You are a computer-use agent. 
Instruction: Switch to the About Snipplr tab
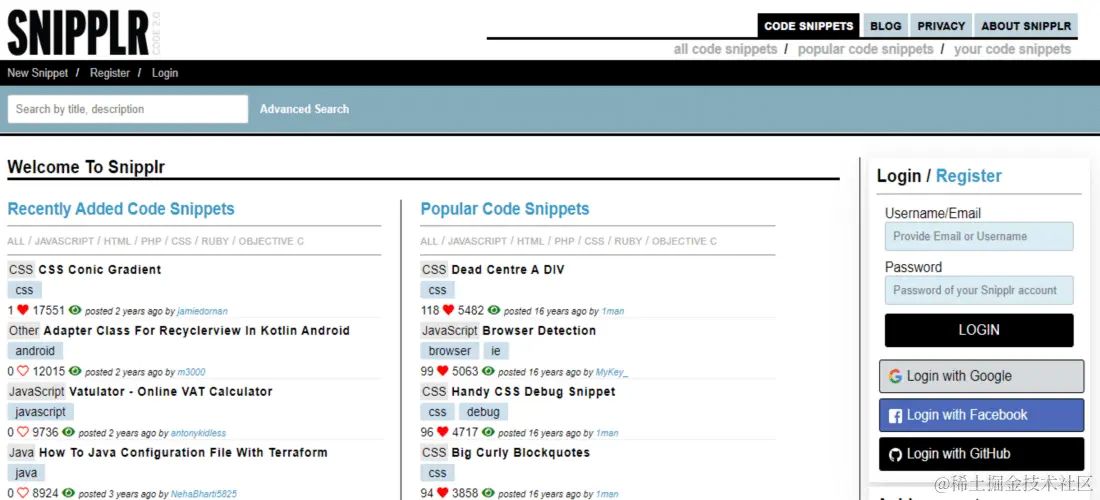(x=1025, y=26)
